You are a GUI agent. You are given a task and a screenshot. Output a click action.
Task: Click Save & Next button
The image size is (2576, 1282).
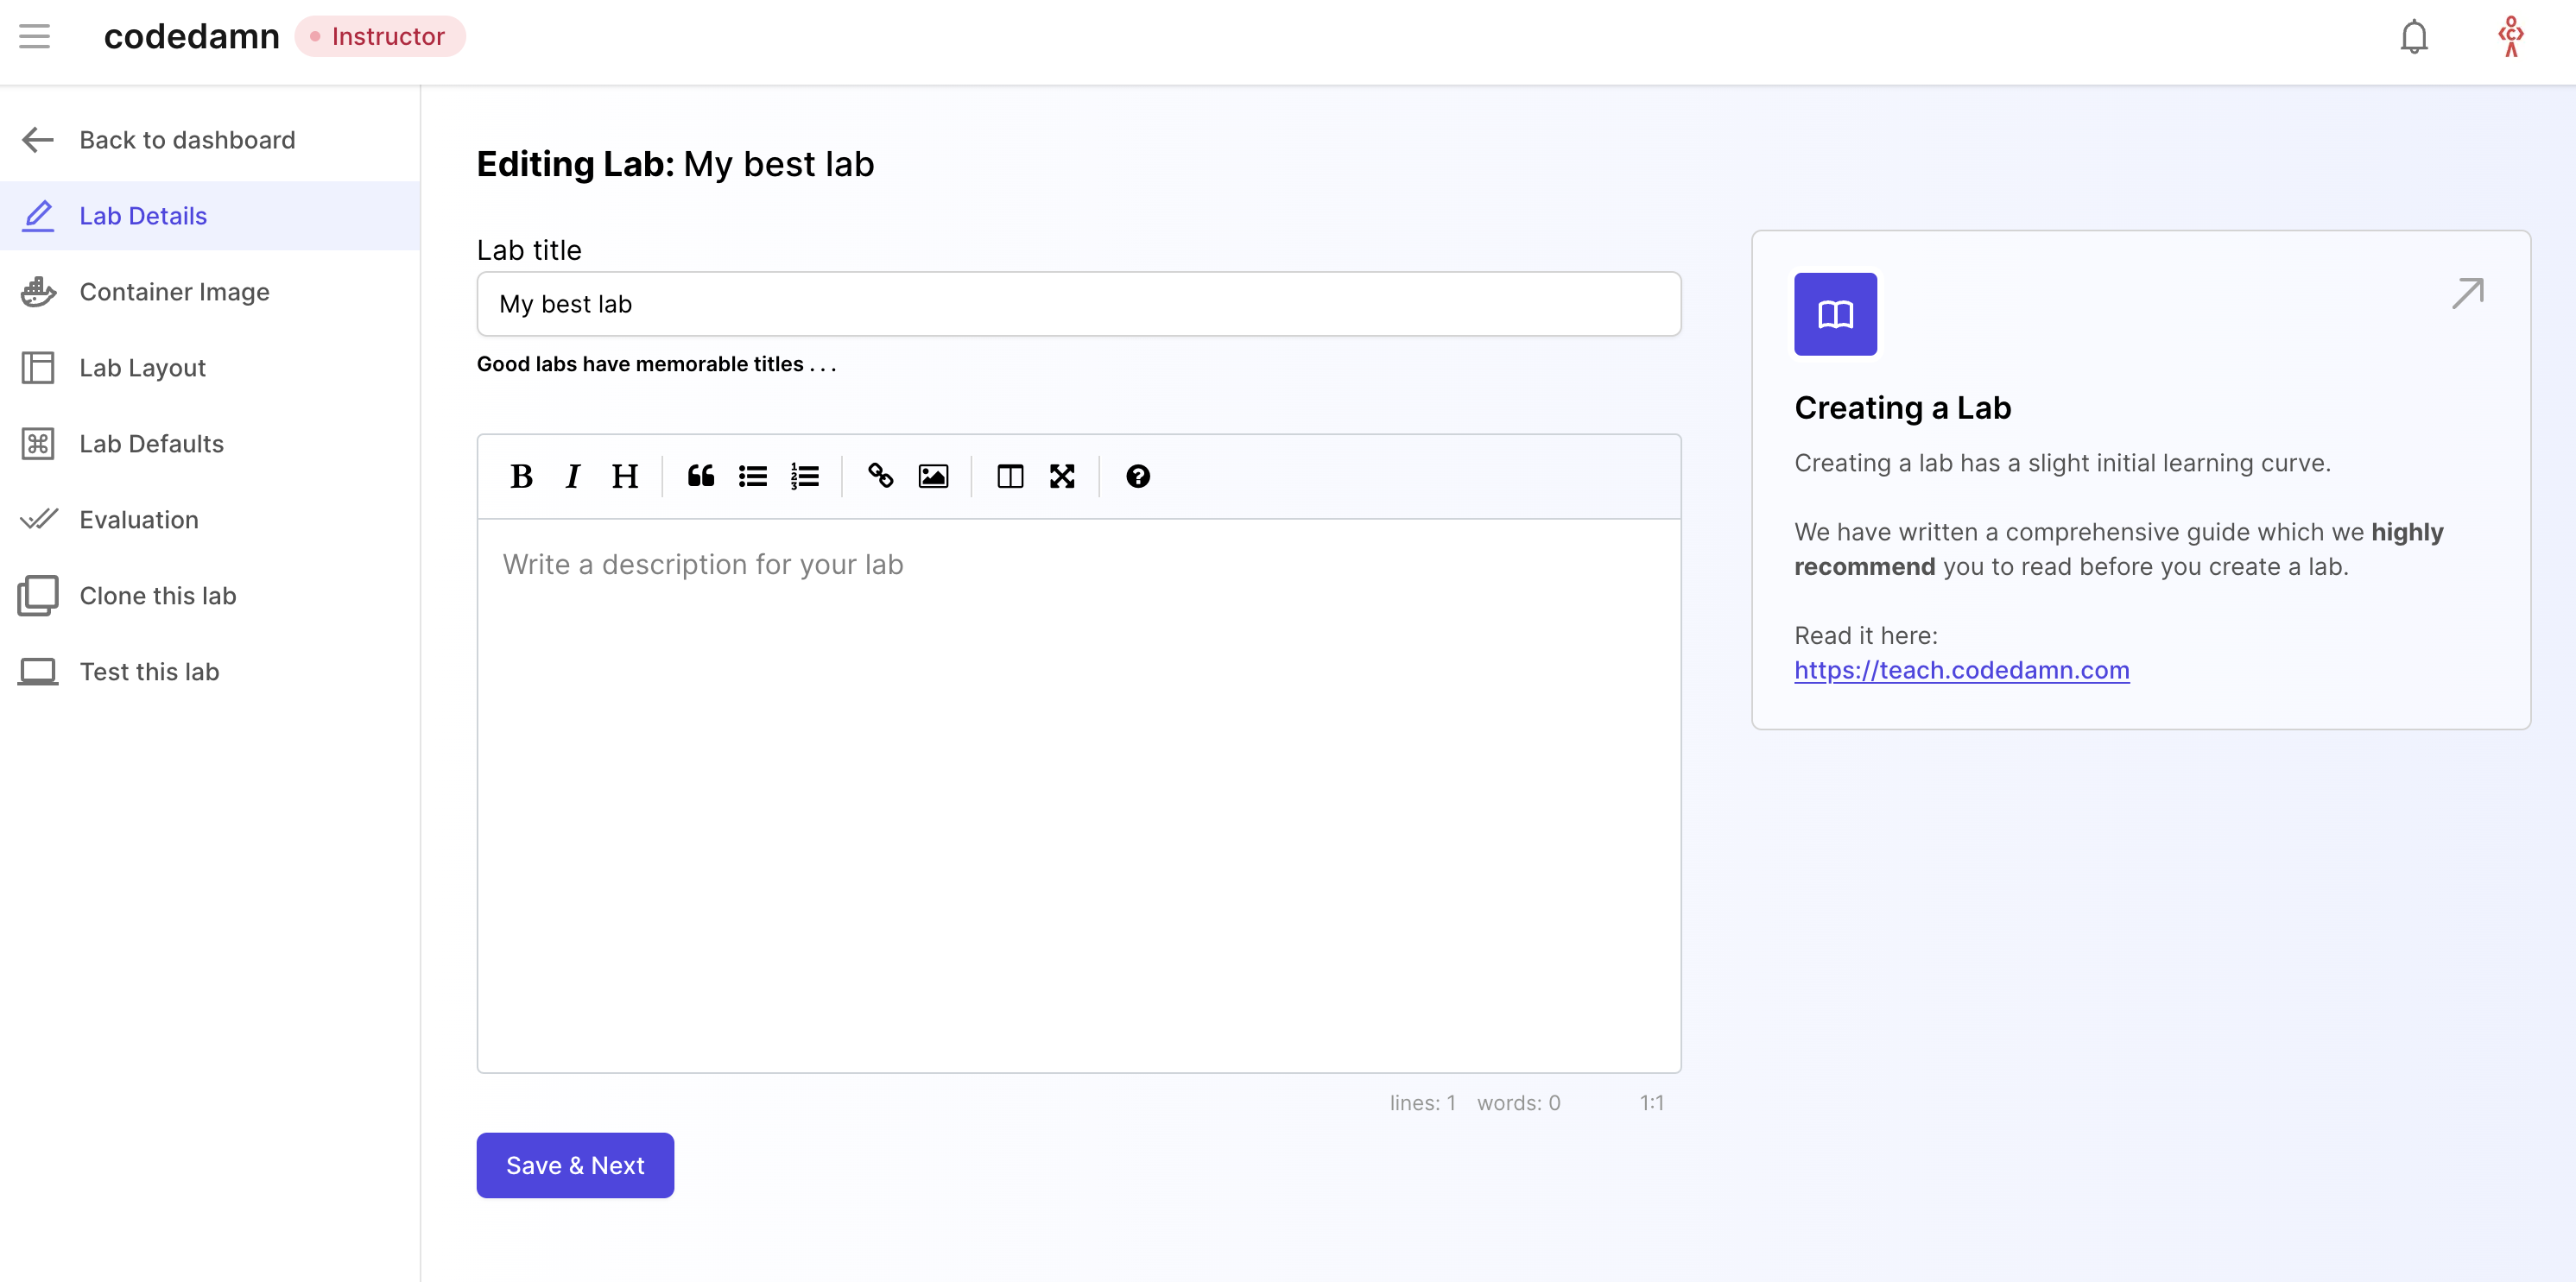(575, 1165)
